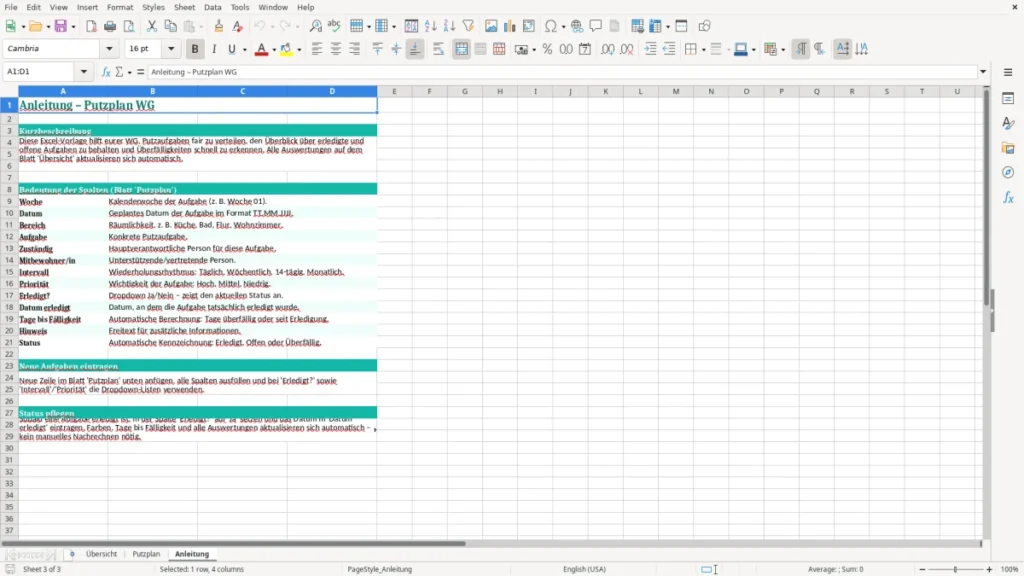Cut selection with scissors icon
Image resolution: width=1024 pixels, height=576 pixels.
point(152,26)
